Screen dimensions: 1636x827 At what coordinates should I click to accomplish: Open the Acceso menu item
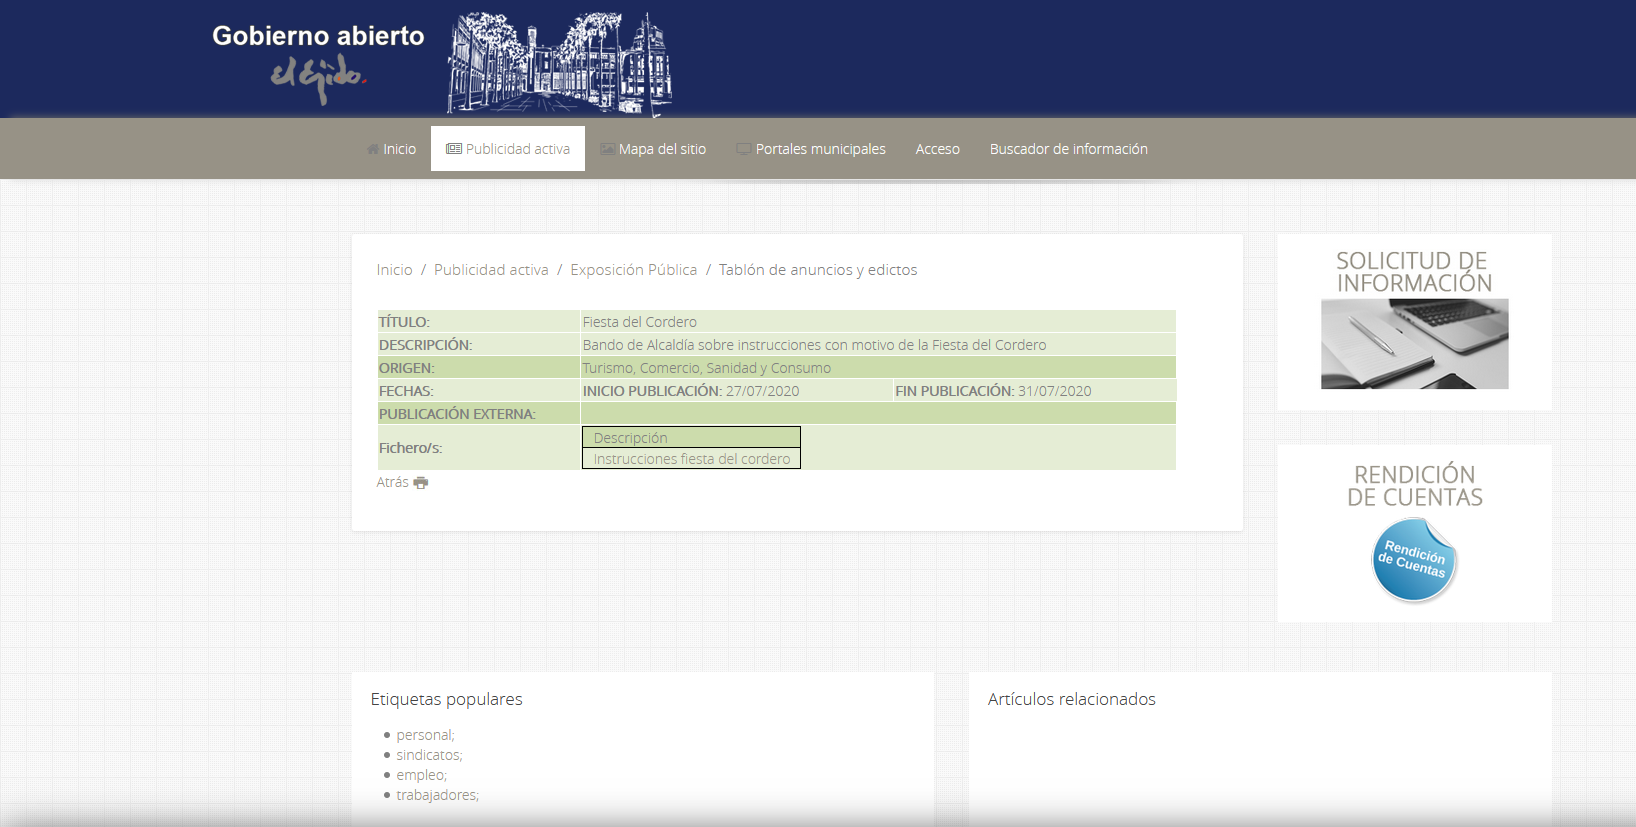pos(937,149)
